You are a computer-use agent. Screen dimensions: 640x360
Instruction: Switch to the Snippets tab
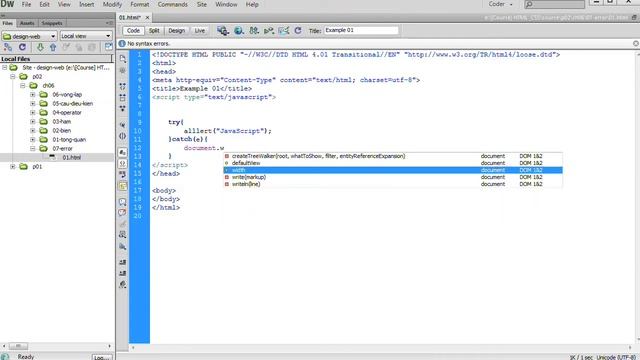[x=52, y=23]
